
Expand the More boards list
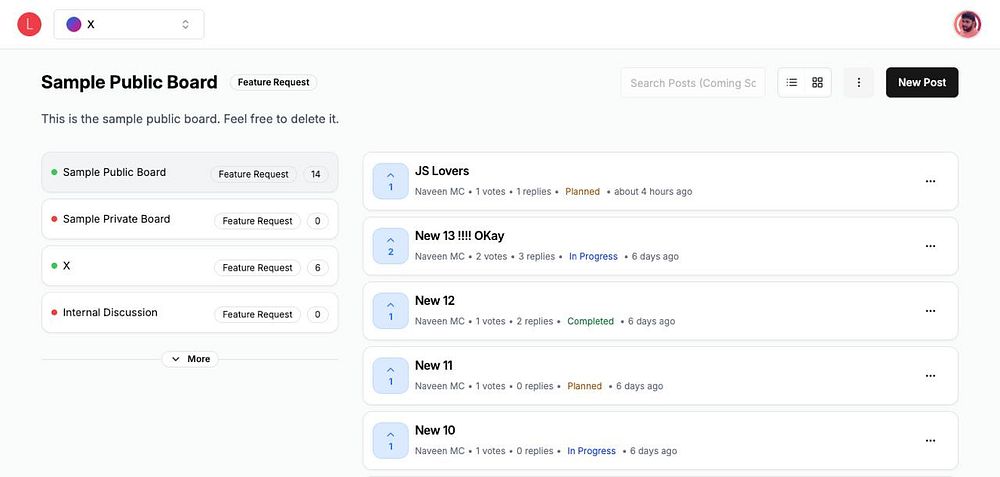pyautogui.click(x=190, y=359)
